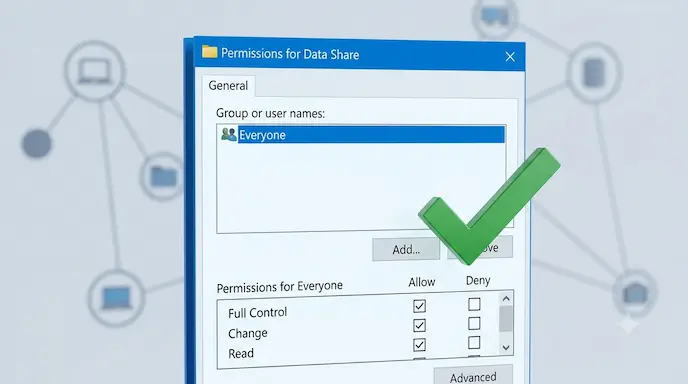Click the Group or user names label
Screen dimensions: 688x384
(x=270, y=113)
